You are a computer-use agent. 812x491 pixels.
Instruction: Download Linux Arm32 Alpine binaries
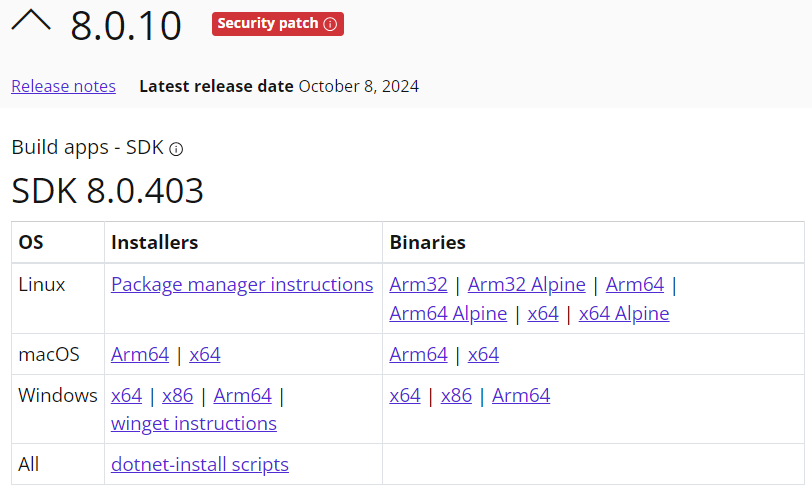[526, 285]
